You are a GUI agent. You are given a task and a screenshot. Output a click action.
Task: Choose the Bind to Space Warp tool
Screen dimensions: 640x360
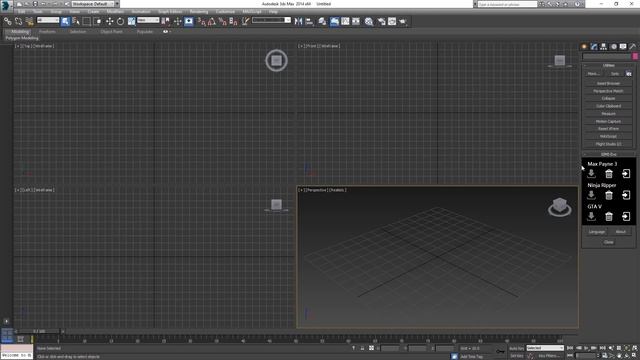click(x=29, y=21)
